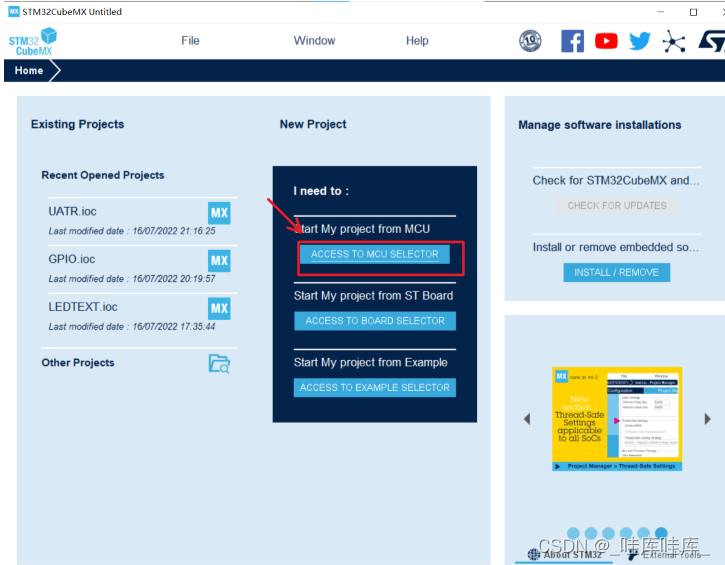
Task: Open the File menu
Action: click(x=190, y=41)
